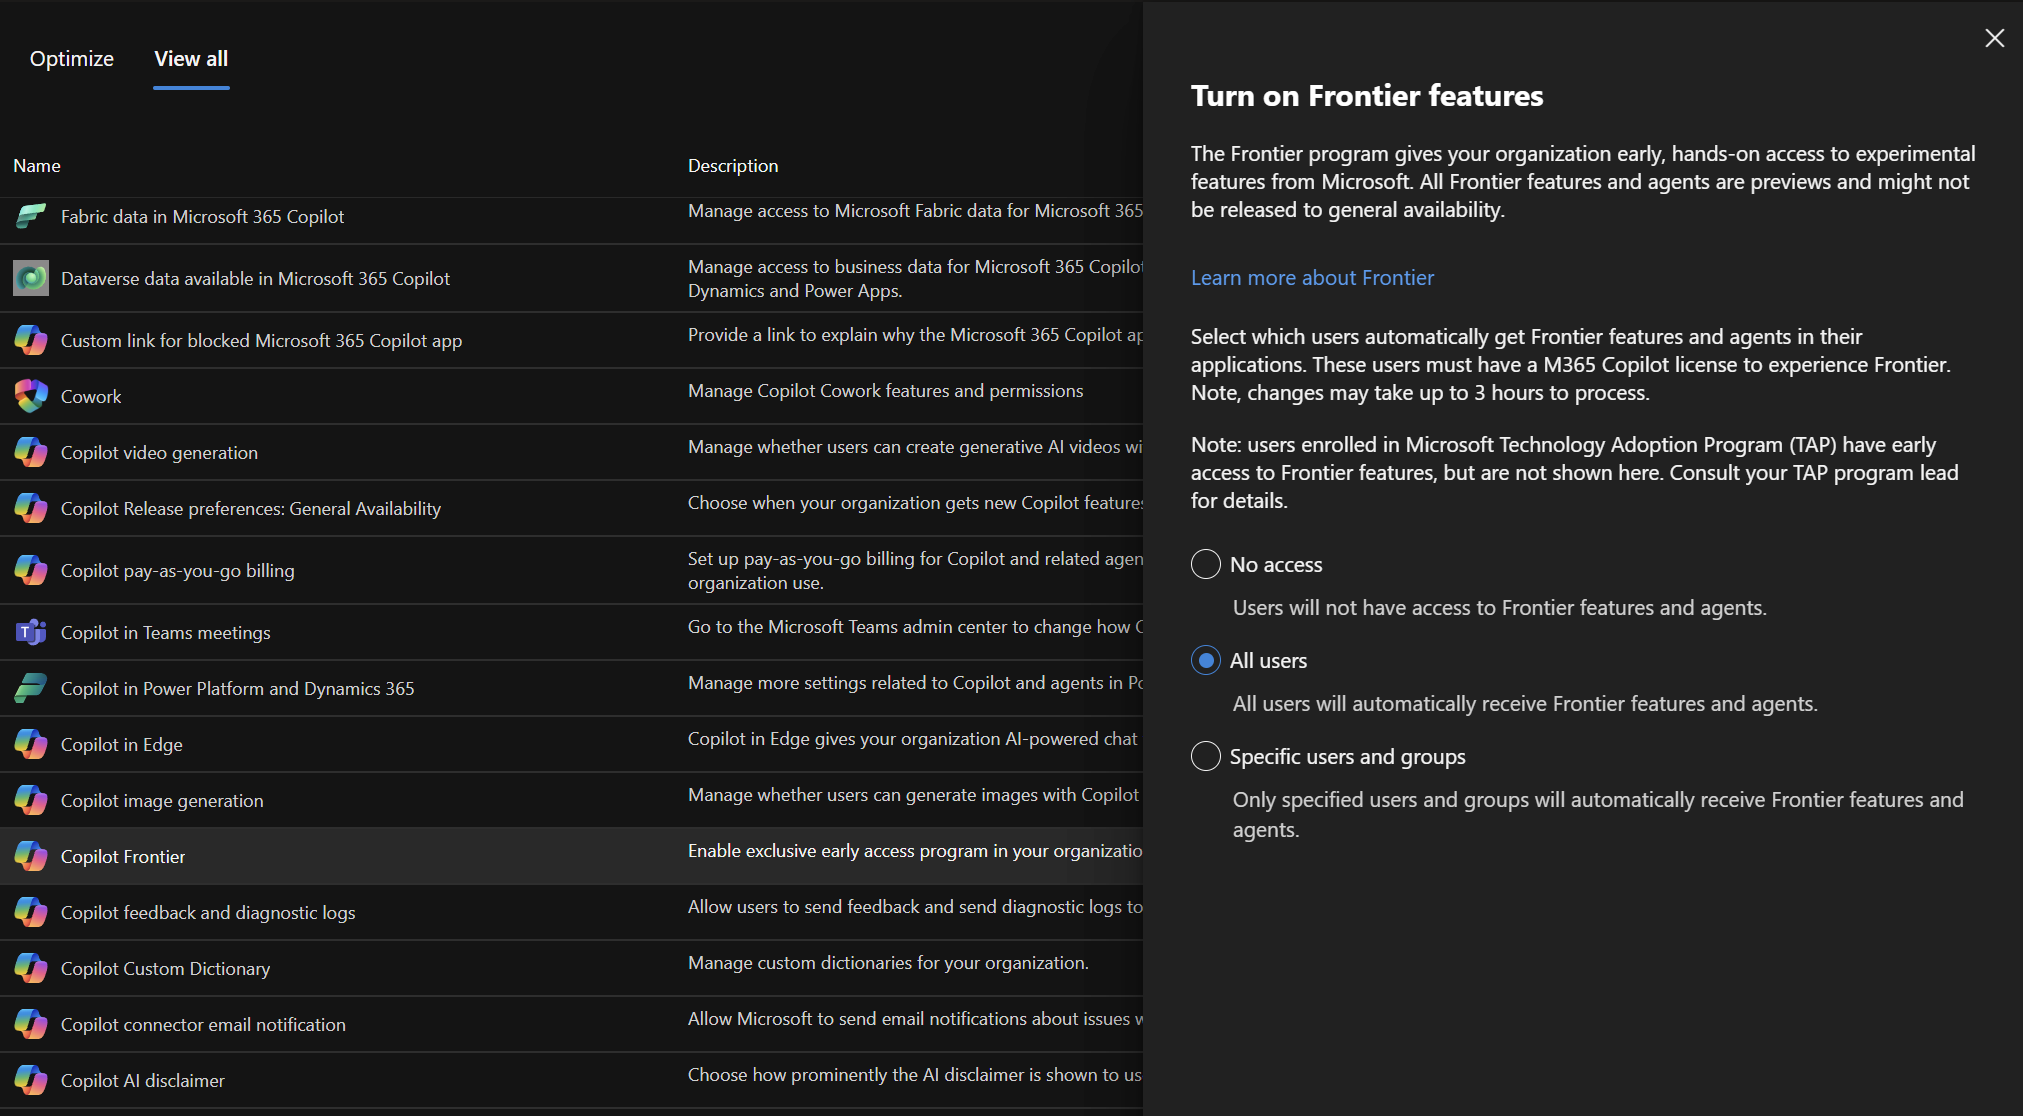The width and height of the screenshot is (2023, 1116).
Task: Click the Power Platform and Dynamics 365 icon
Action: pos(31,688)
